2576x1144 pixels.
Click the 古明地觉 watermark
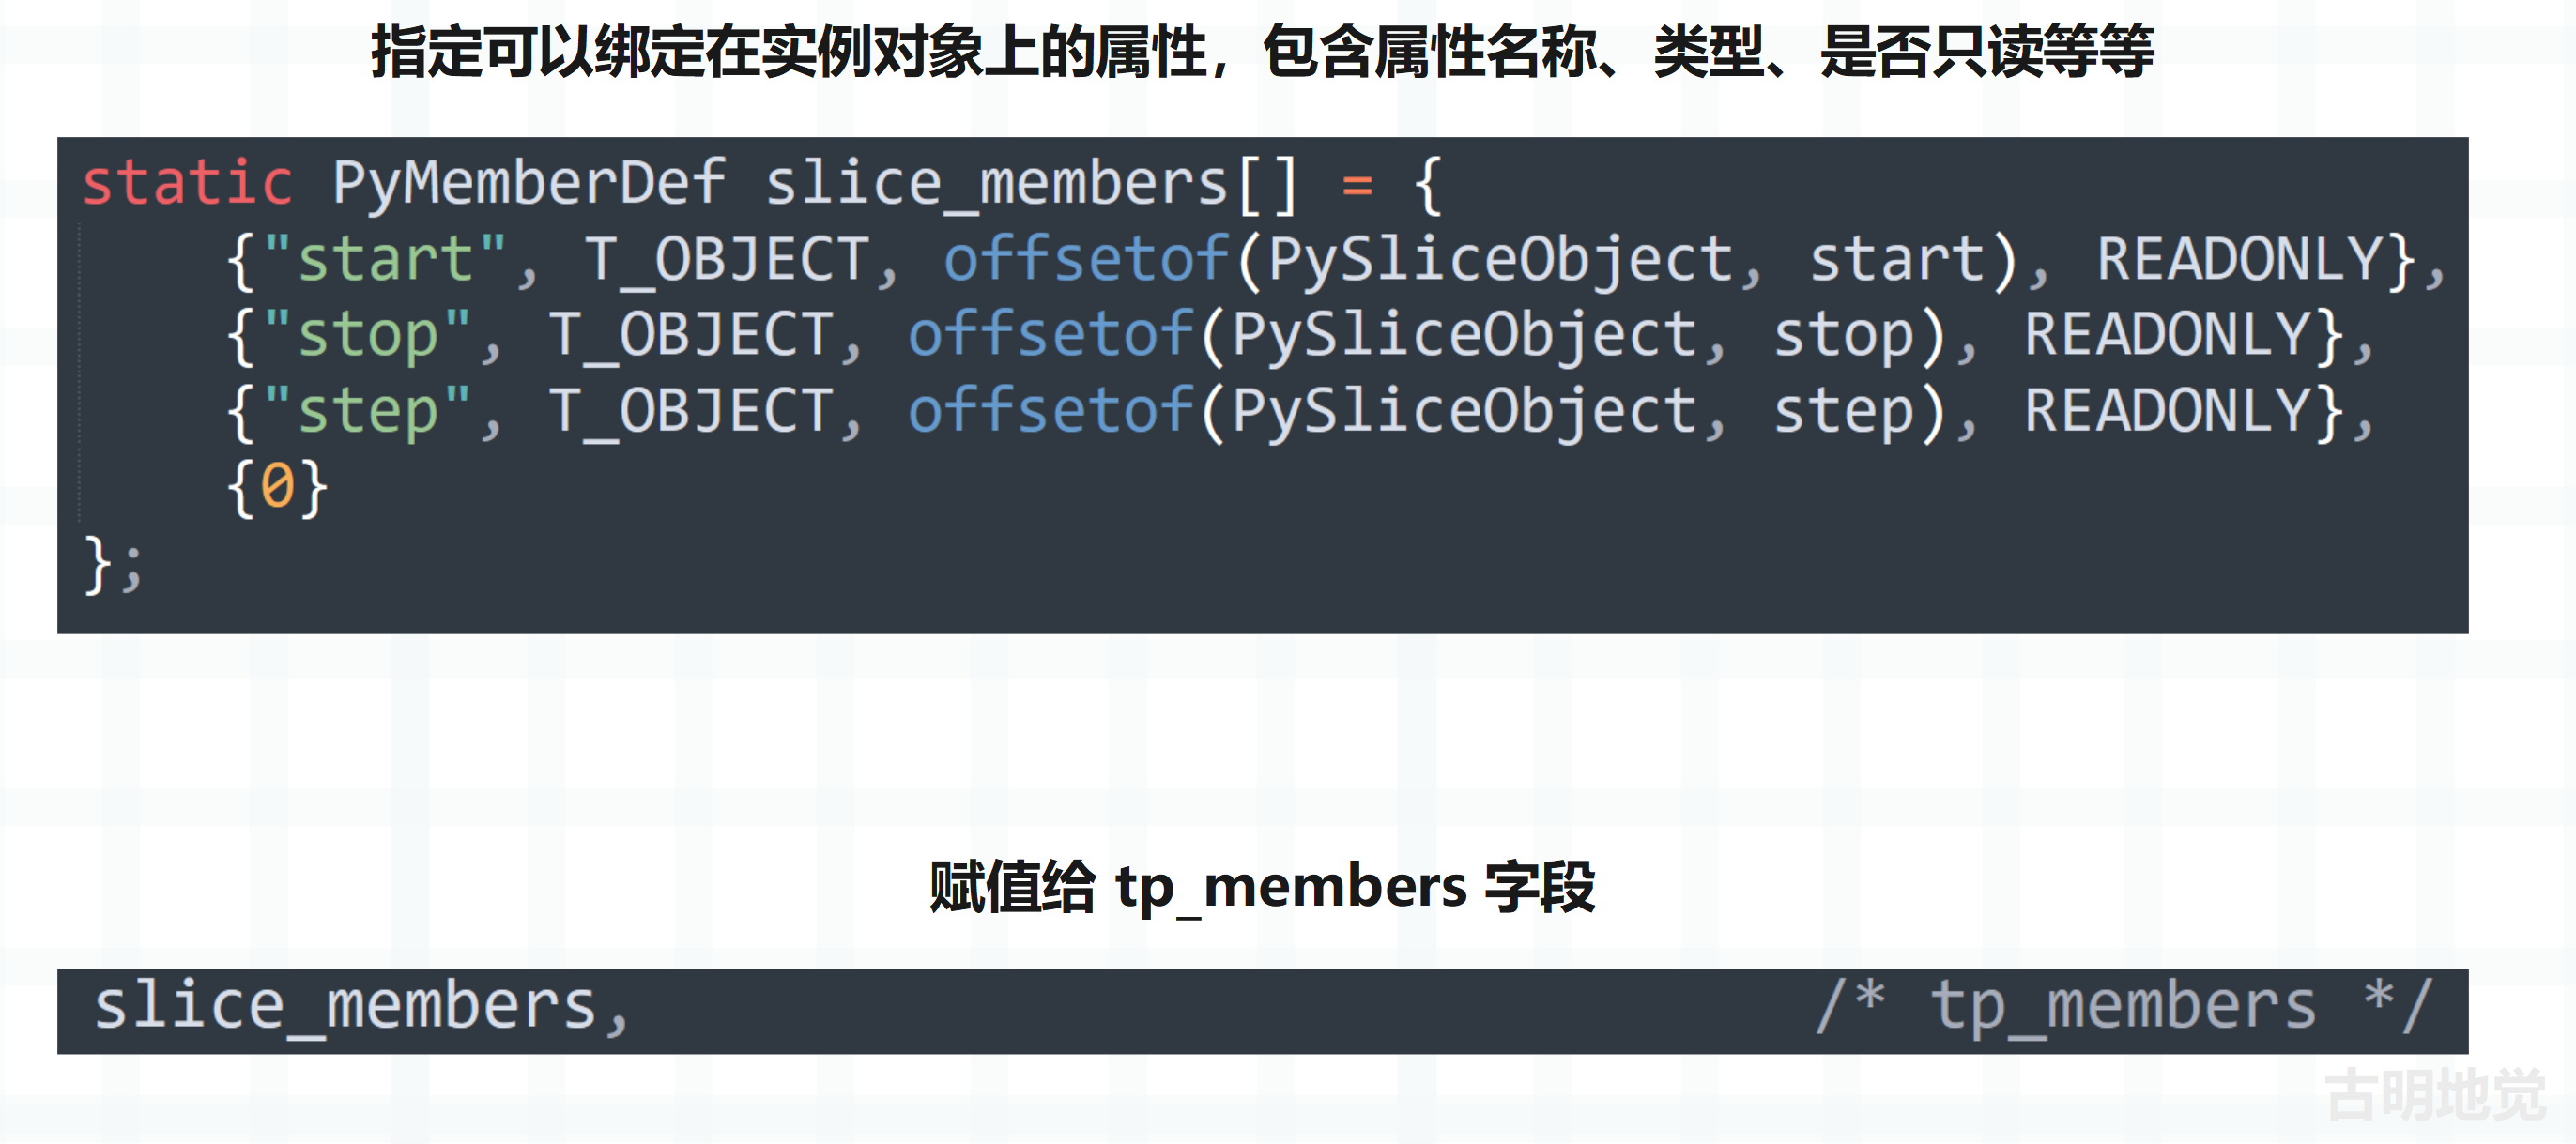2434,1095
